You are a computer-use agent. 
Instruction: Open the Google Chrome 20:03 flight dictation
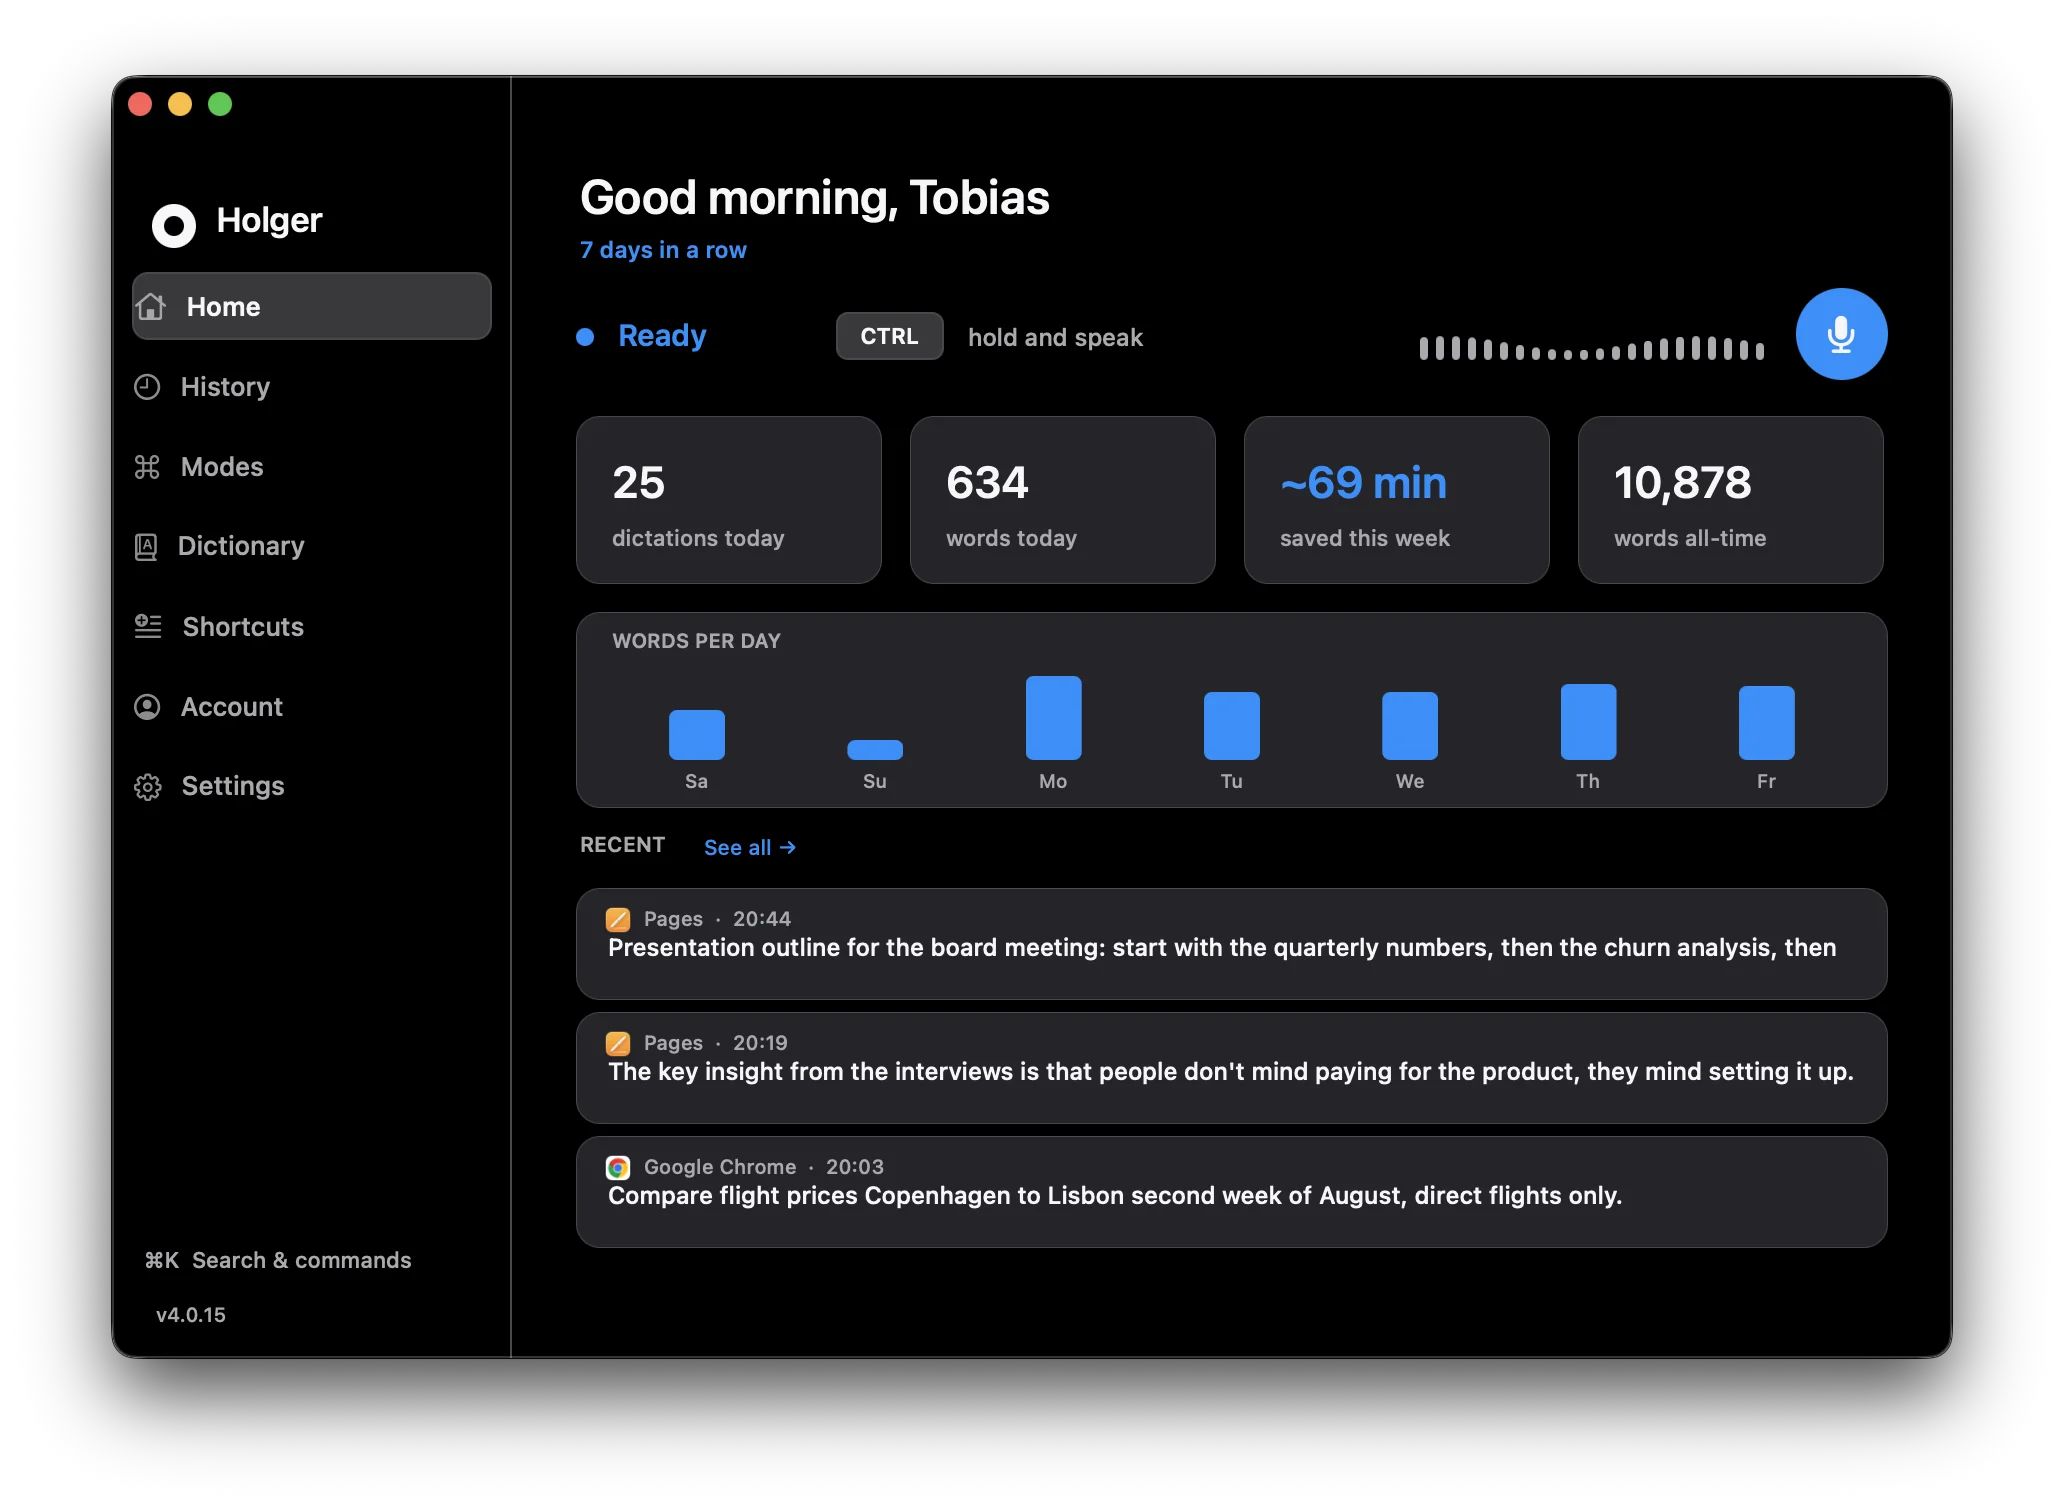[1231, 1192]
